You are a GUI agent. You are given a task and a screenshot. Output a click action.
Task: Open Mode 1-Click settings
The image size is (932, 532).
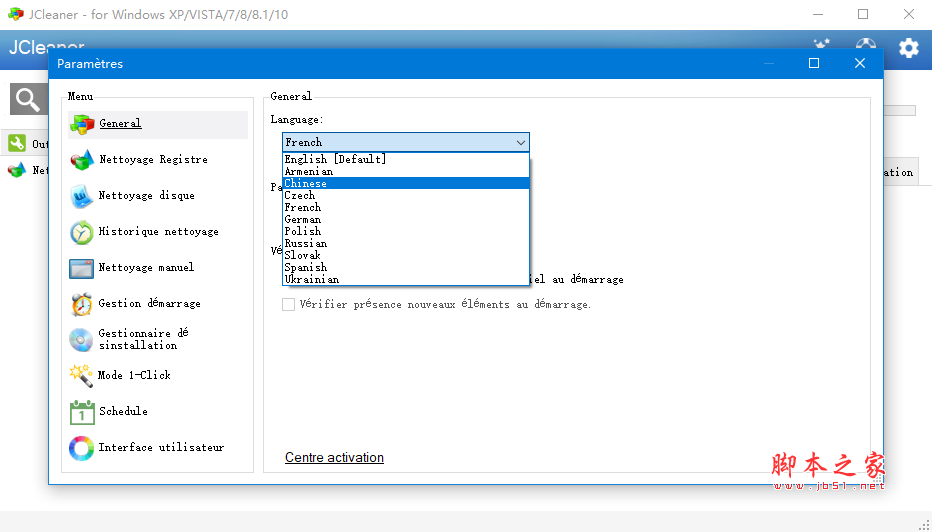(134, 376)
